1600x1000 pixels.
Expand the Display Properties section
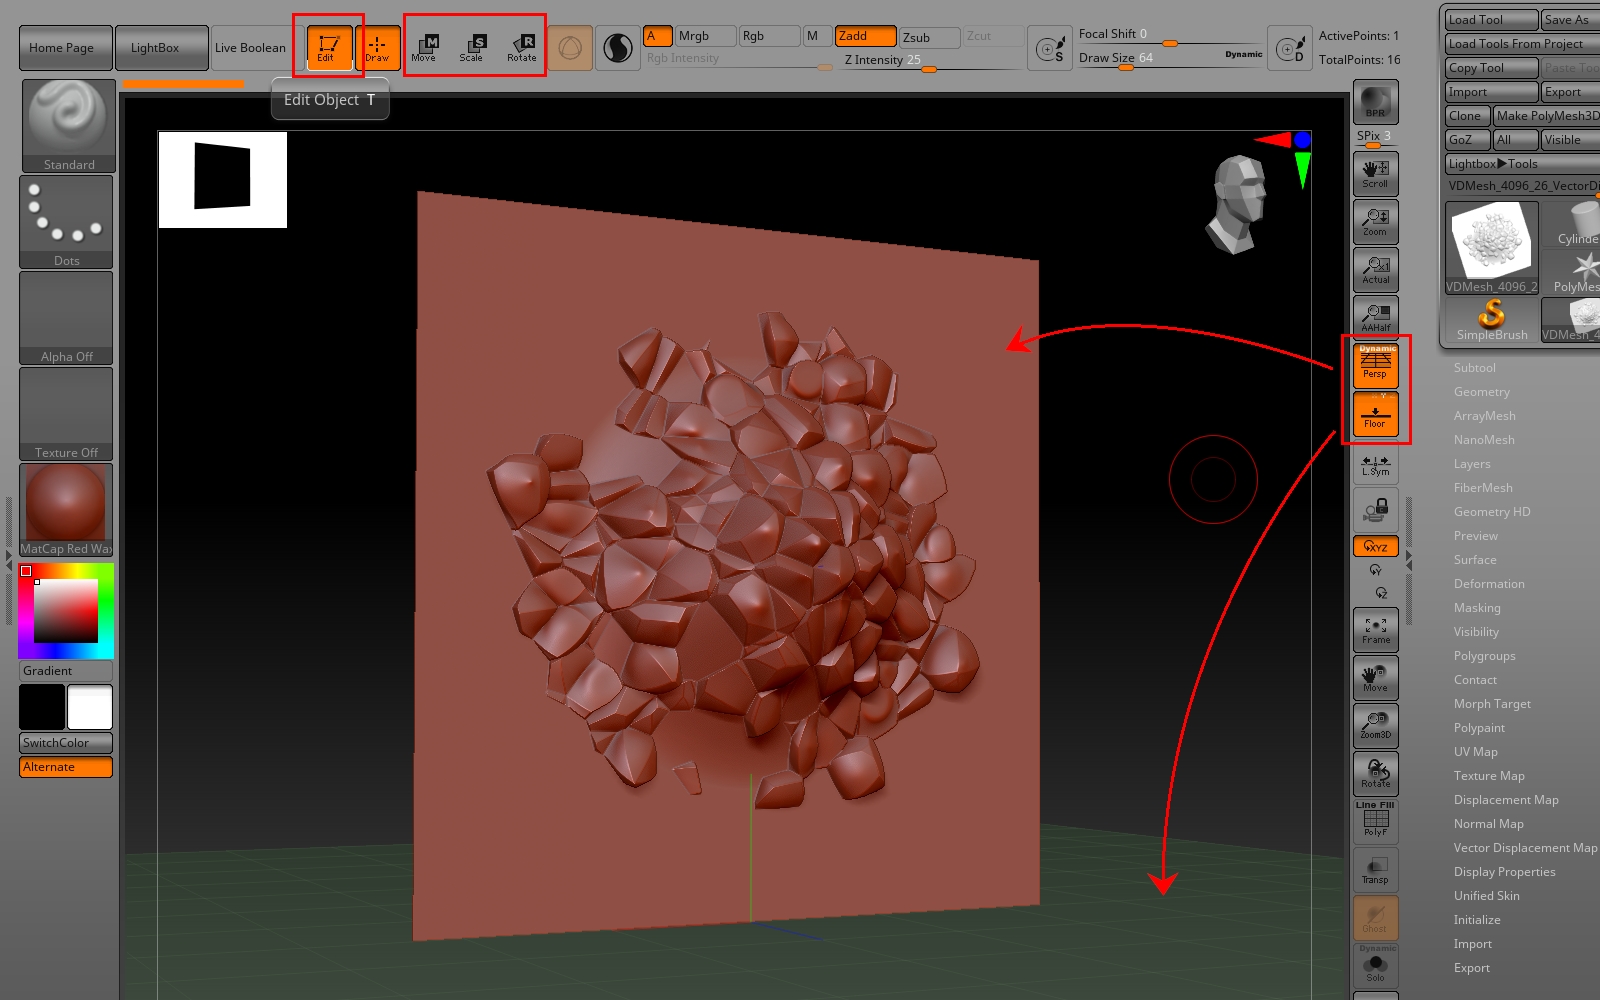tap(1504, 872)
